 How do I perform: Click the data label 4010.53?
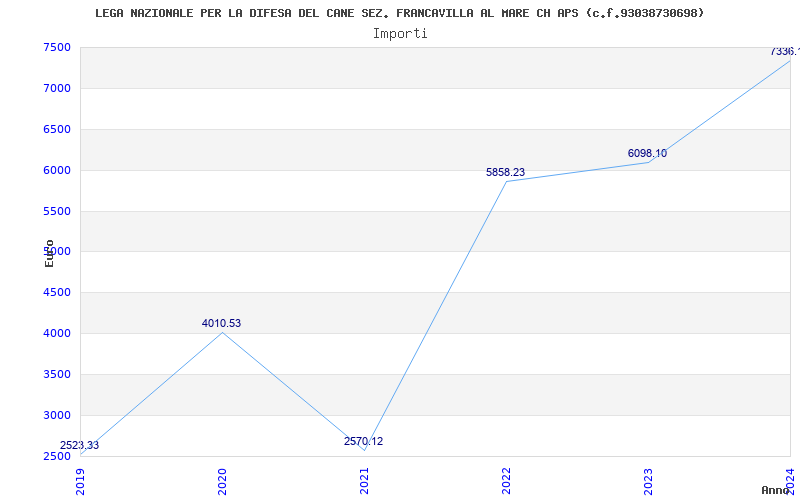point(221,323)
